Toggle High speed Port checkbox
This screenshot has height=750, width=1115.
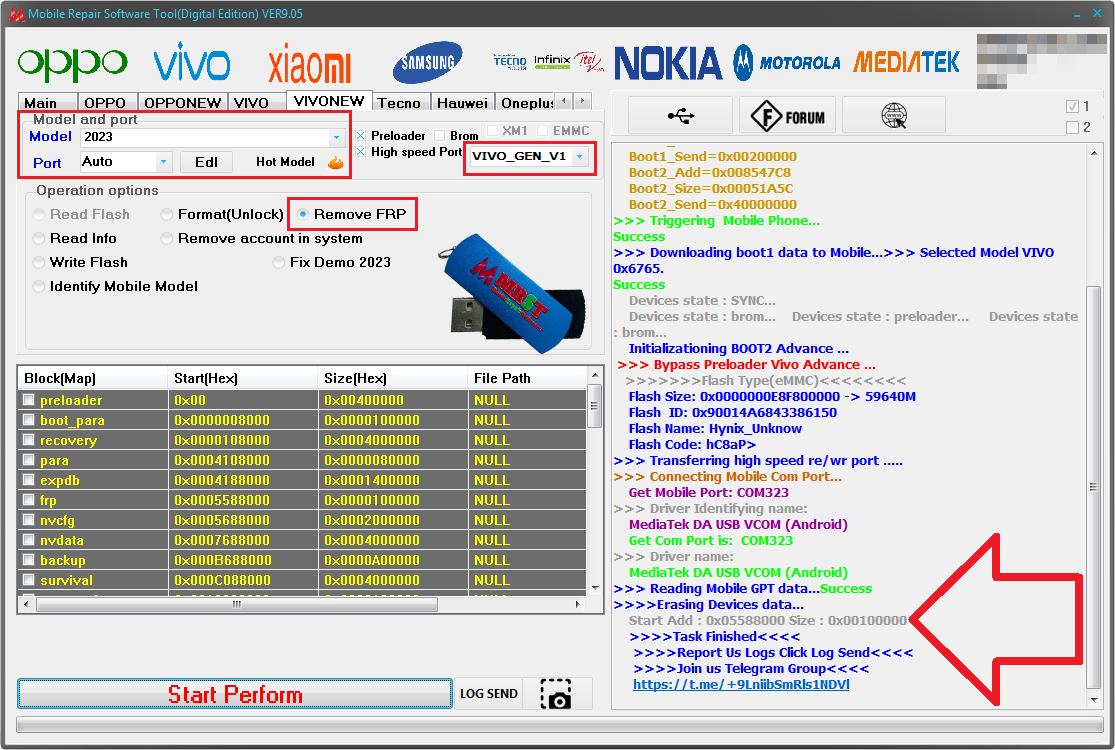click(361, 151)
